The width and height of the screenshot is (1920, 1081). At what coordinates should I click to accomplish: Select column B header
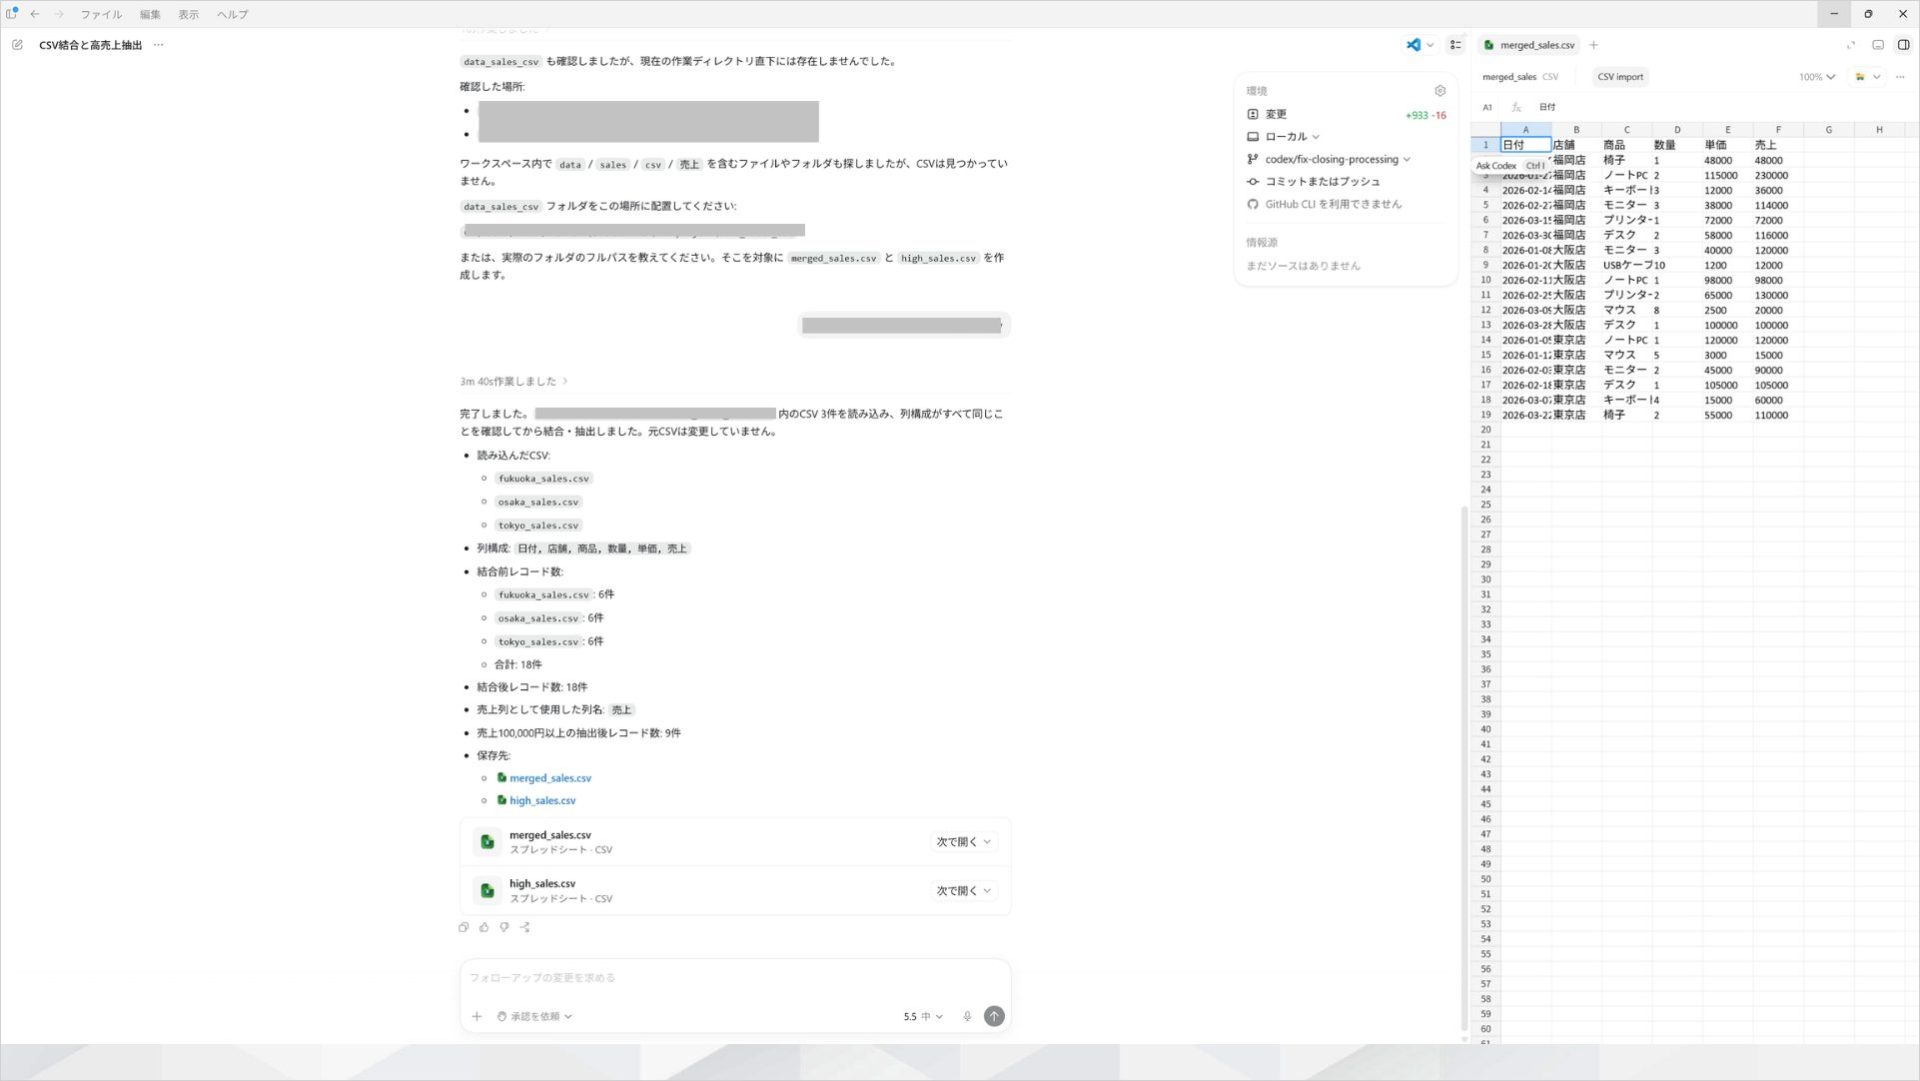(x=1576, y=130)
